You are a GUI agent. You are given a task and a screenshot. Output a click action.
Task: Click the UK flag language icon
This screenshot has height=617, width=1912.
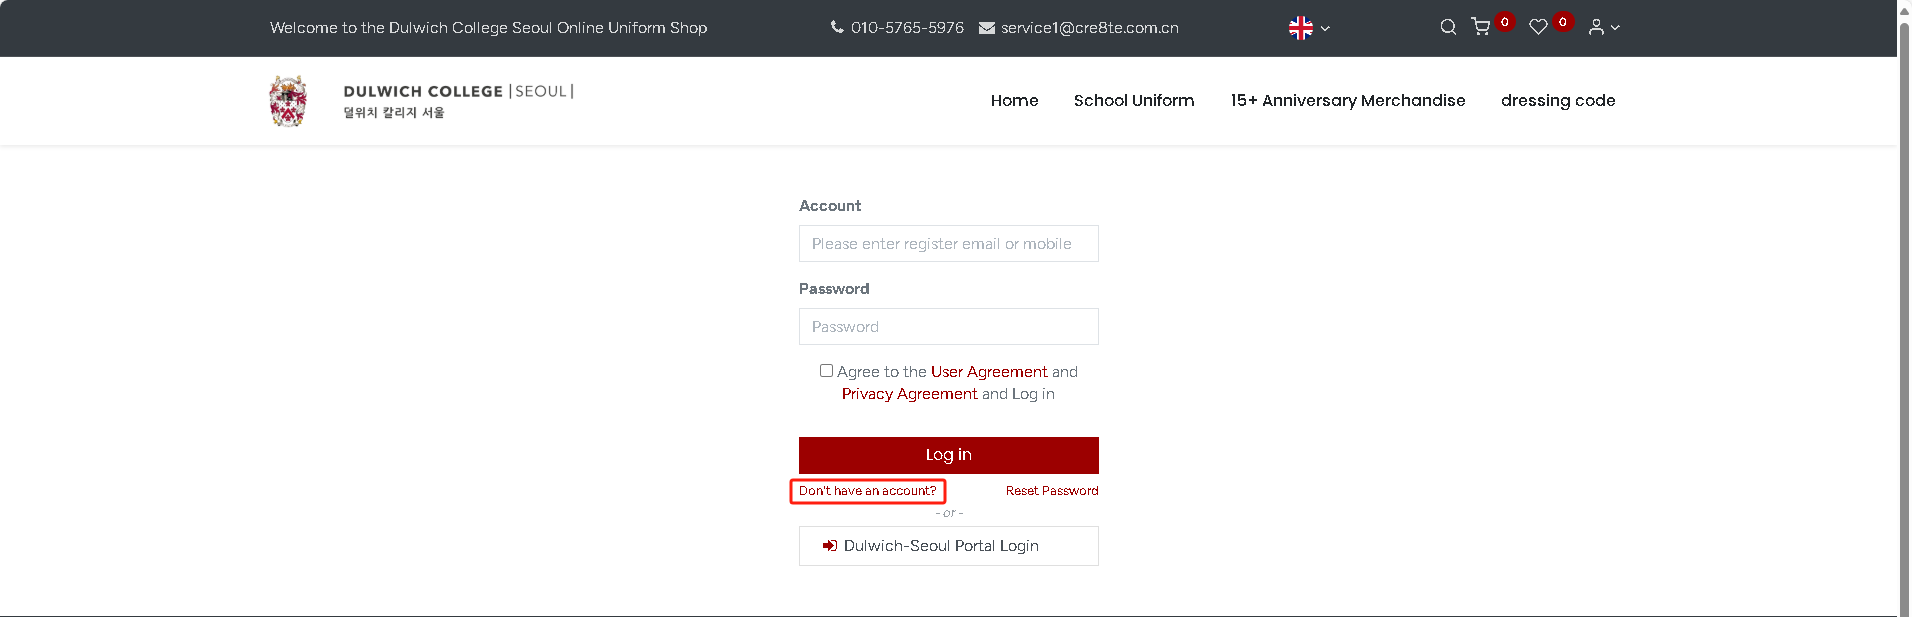(1301, 28)
